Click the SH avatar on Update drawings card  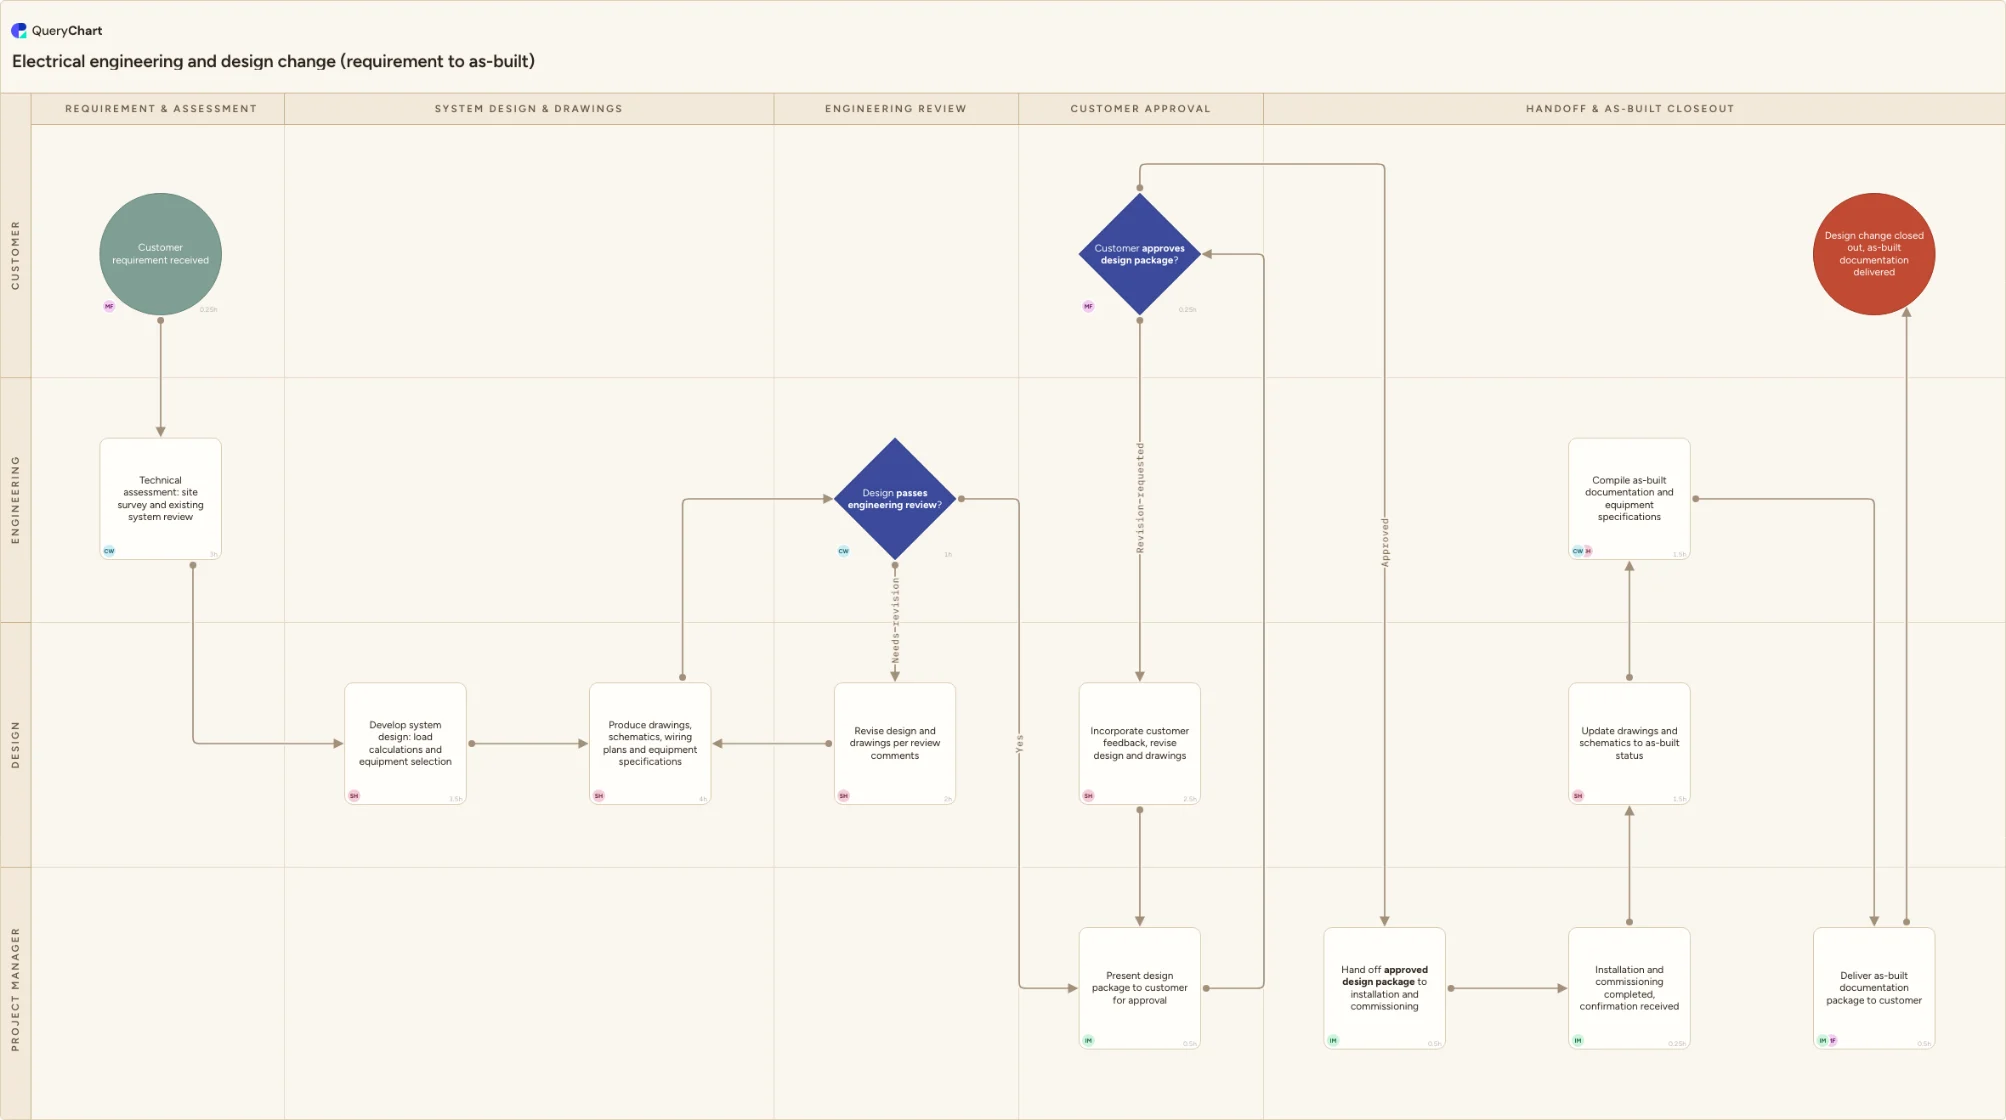pyautogui.click(x=1578, y=796)
